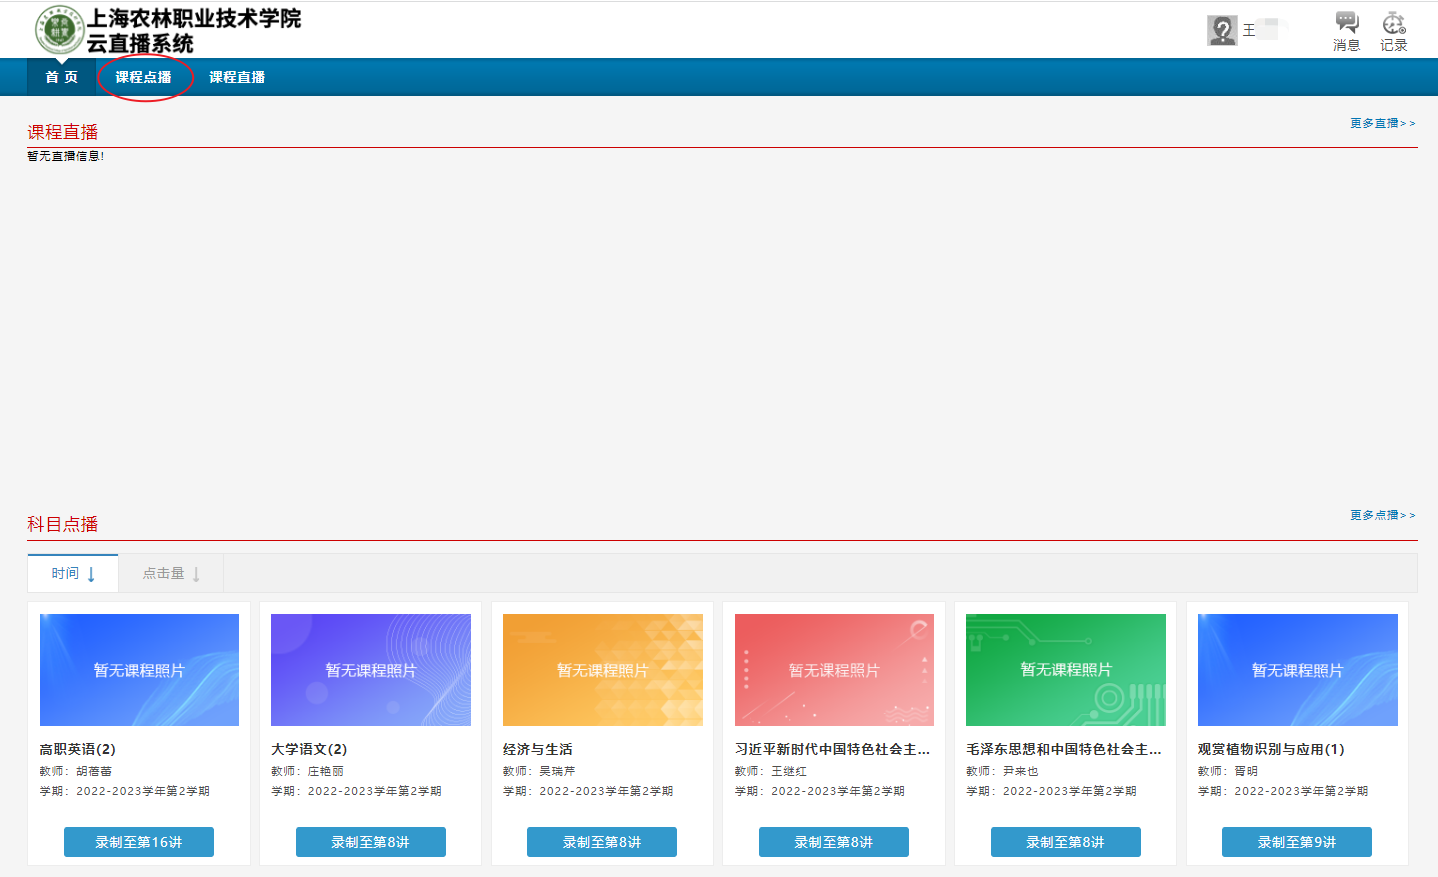This screenshot has height=877, width=1438.
Task: Open the 大学语文(2) purple course thumbnail
Action: pos(371,669)
